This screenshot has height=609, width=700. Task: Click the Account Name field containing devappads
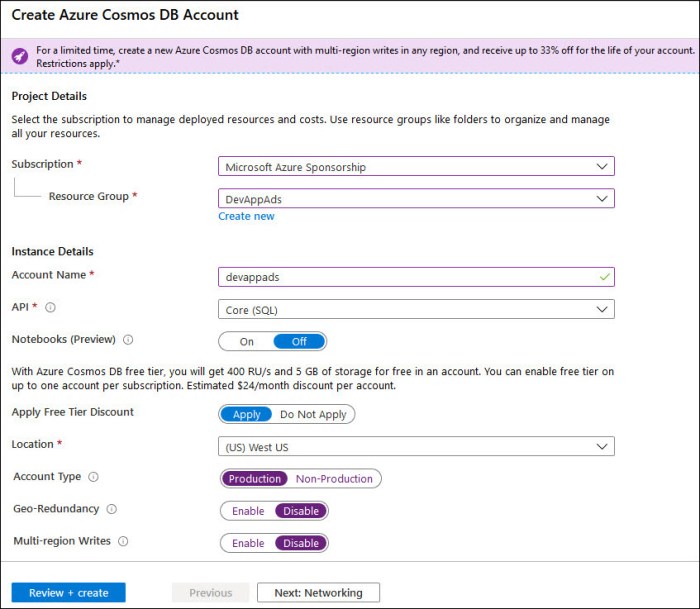click(416, 277)
